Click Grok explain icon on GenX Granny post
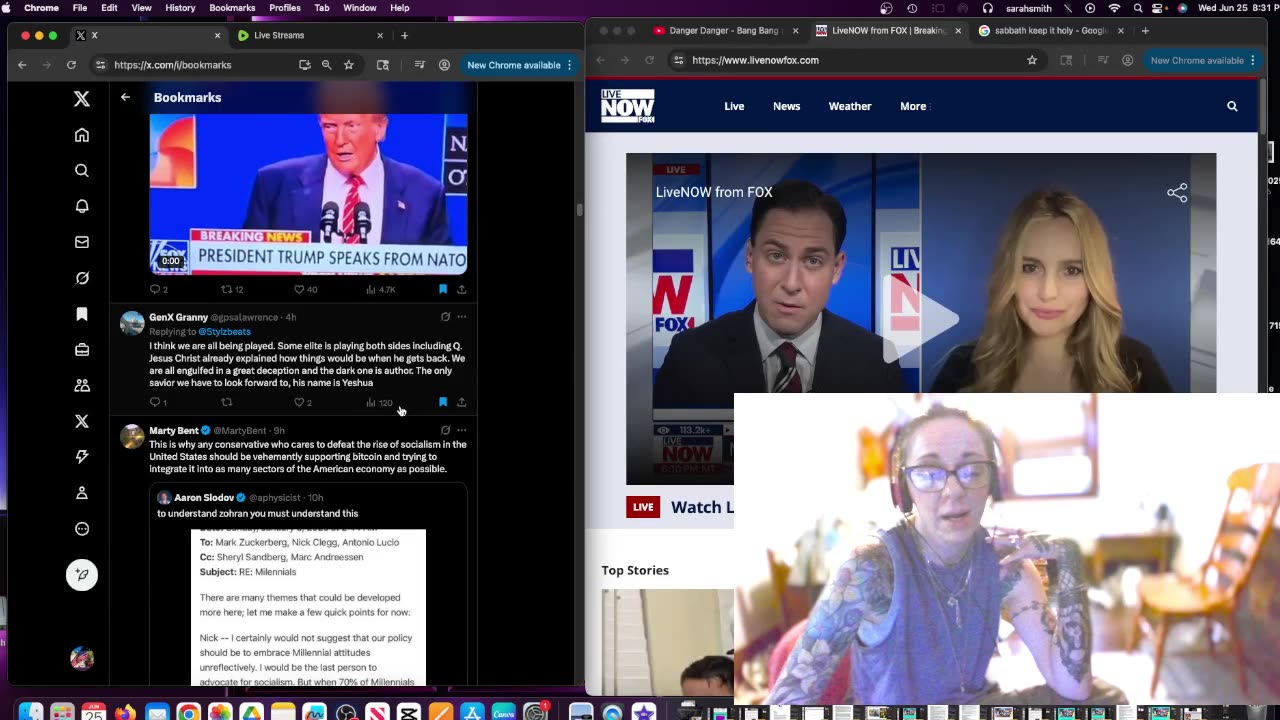The width and height of the screenshot is (1280, 720). pos(445,317)
